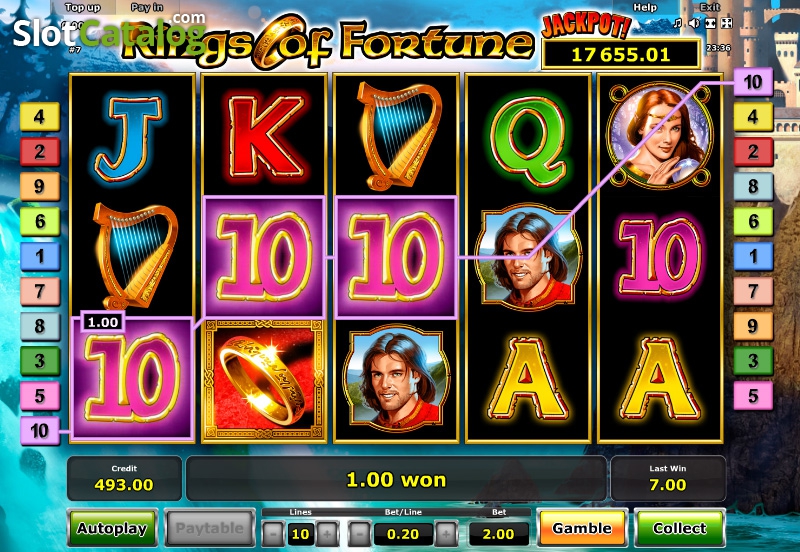Select the Exit menu item
This screenshot has width=800, height=552.
[x=710, y=7]
